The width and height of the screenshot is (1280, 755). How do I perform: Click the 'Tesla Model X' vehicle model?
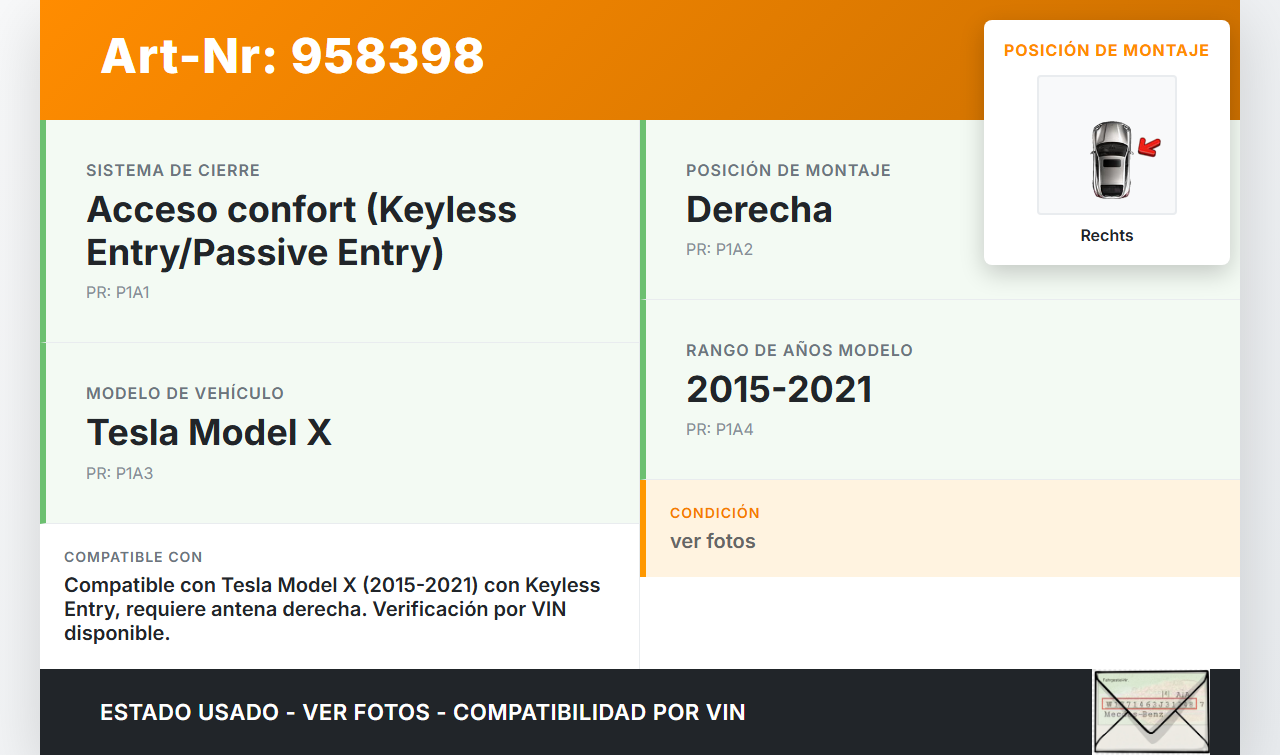pyautogui.click(x=209, y=432)
